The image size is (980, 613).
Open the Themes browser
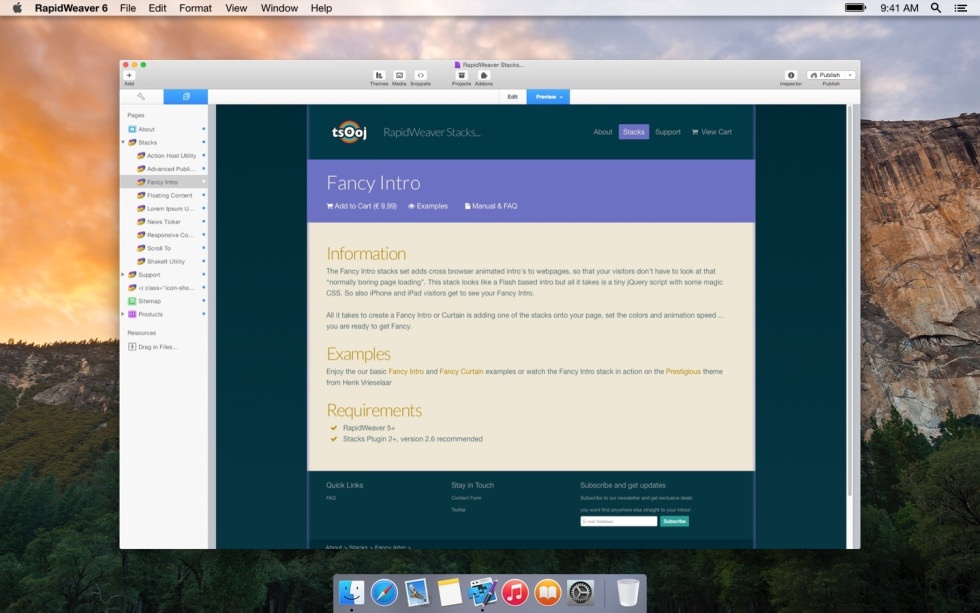pos(379,75)
